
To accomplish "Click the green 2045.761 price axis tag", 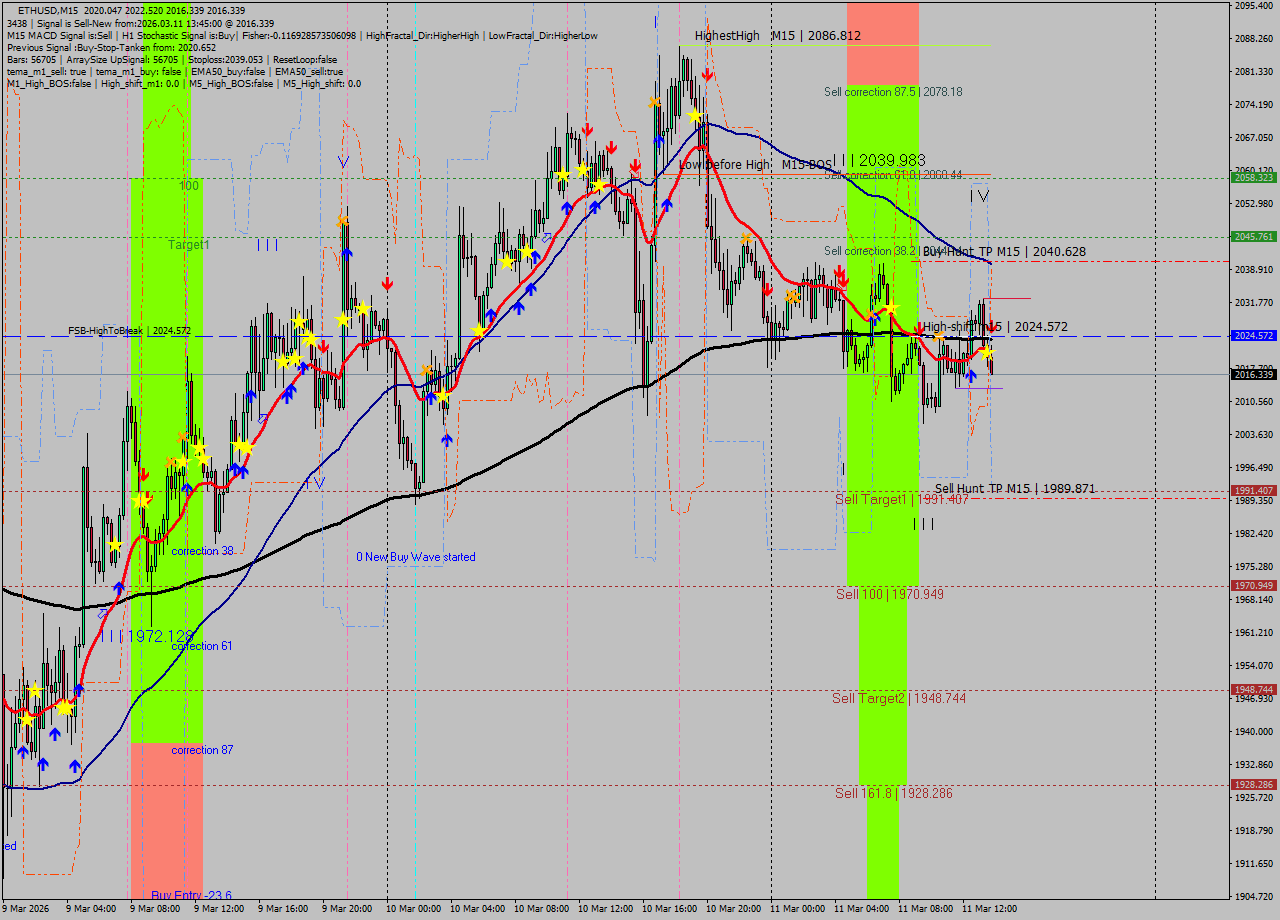I will click(x=1253, y=237).
